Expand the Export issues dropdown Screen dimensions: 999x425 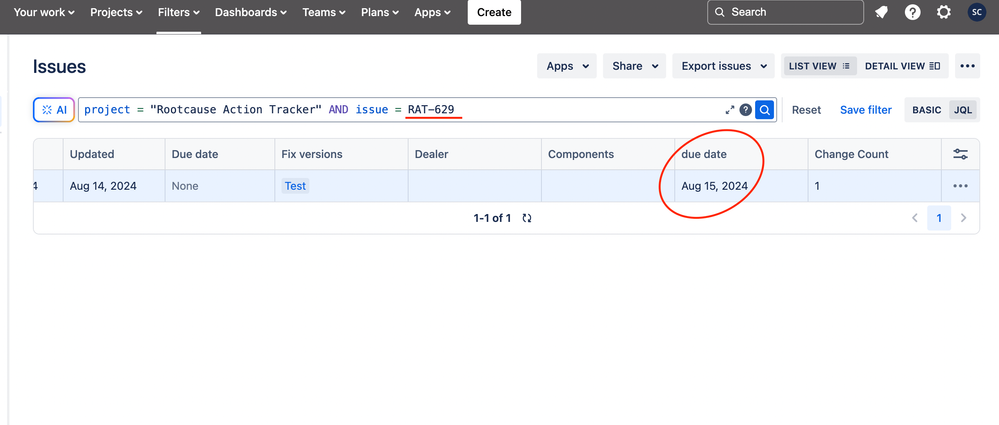pyautogui.click(x=724, y=66)
